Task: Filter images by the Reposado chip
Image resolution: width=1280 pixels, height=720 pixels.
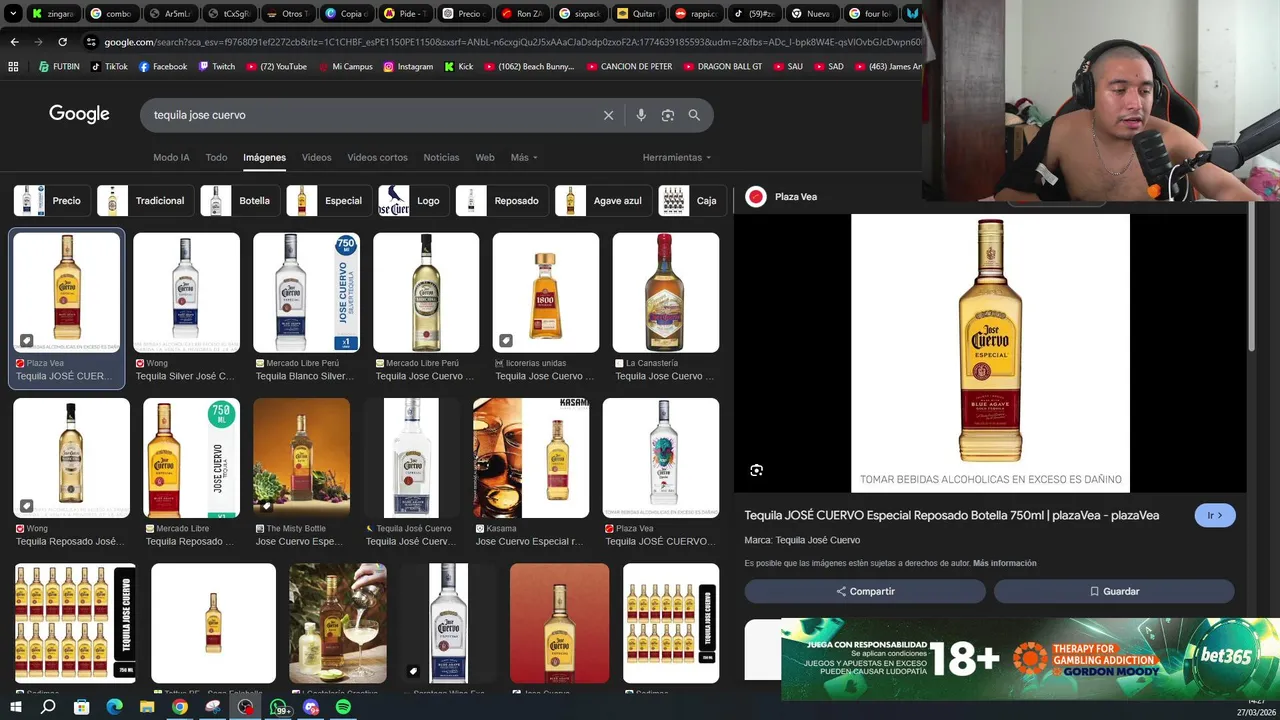Action: click(502, 201)
